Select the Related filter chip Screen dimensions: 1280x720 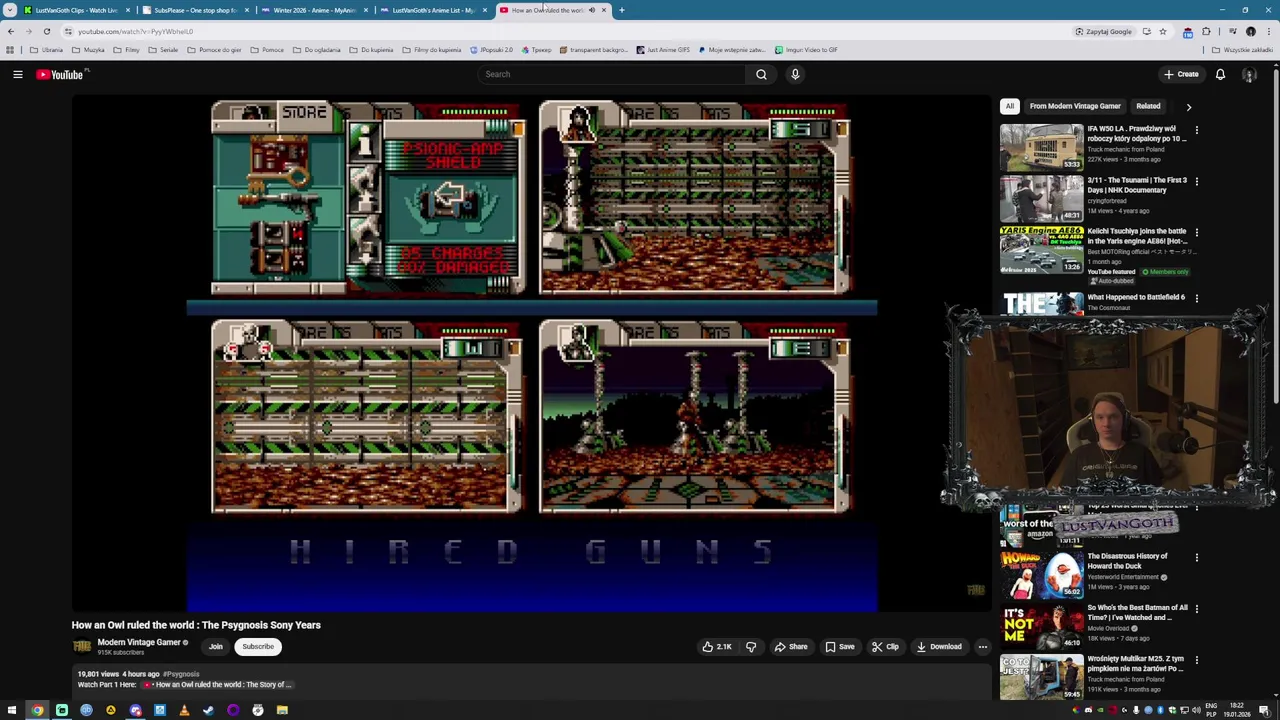[x=1148, y=106]
